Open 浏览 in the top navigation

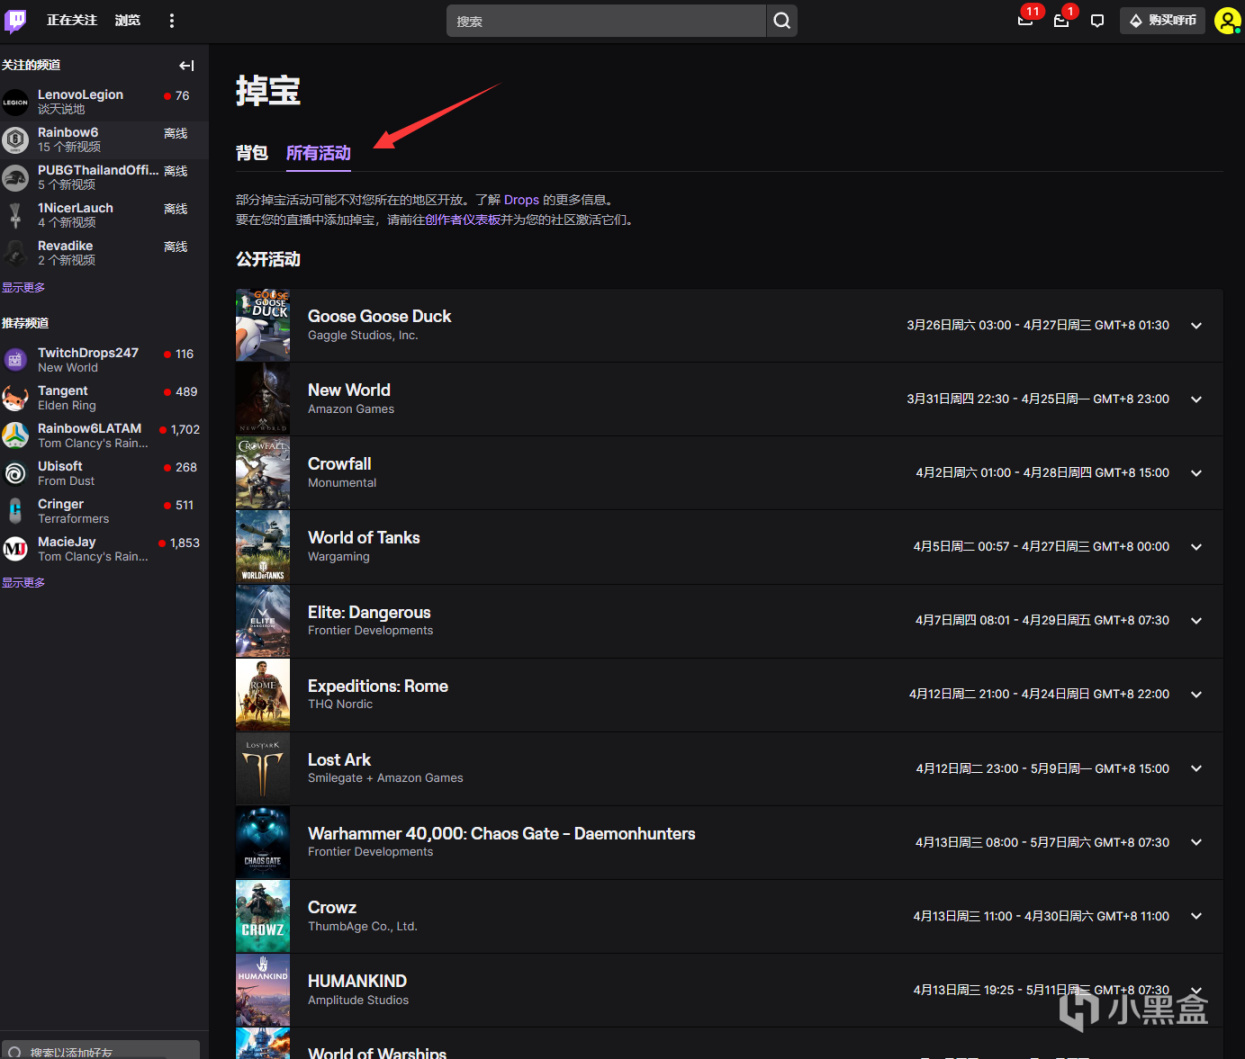(x=128, y=21)
